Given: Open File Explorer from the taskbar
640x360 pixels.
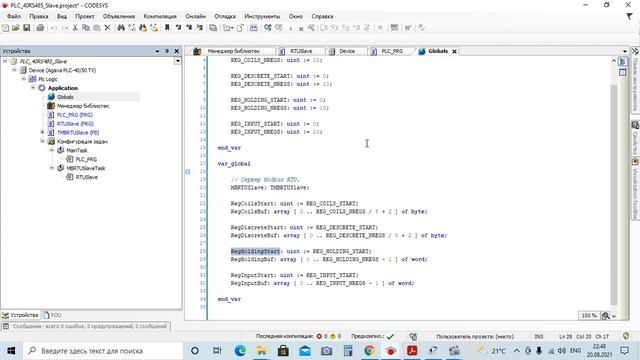Looking at the screenshot, I should pos(262,351).
